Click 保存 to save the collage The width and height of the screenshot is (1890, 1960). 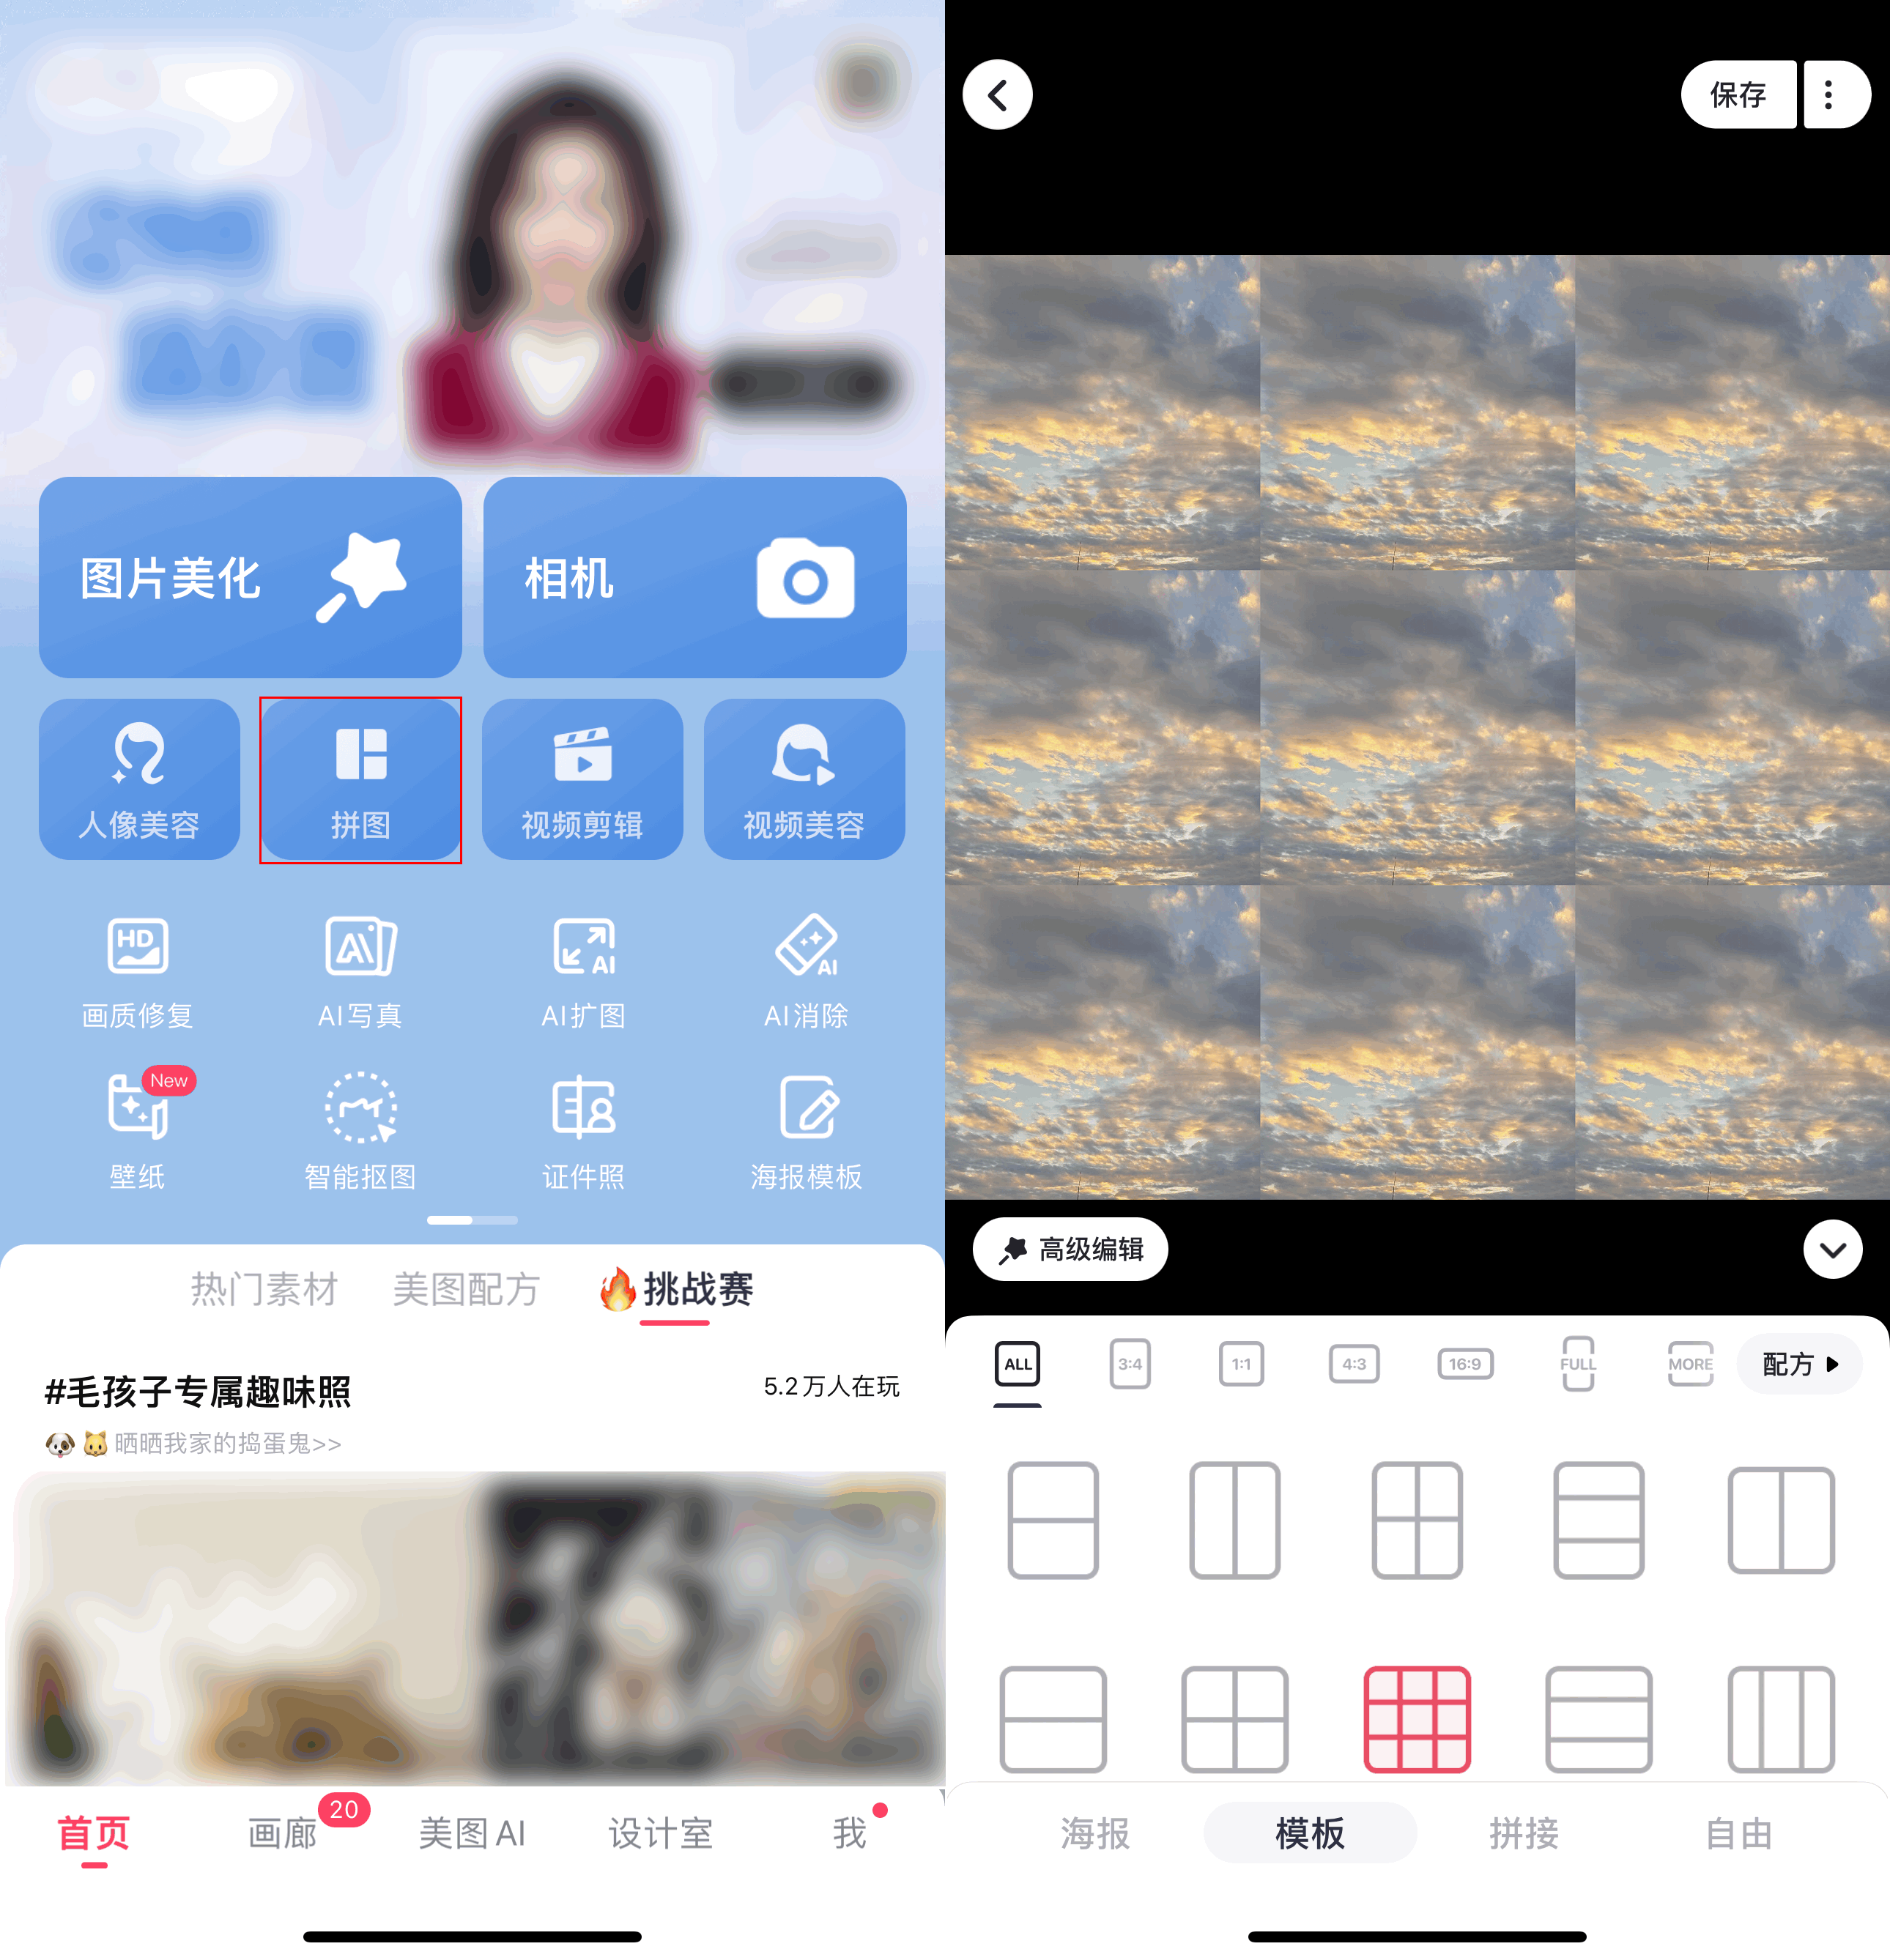1740,94
